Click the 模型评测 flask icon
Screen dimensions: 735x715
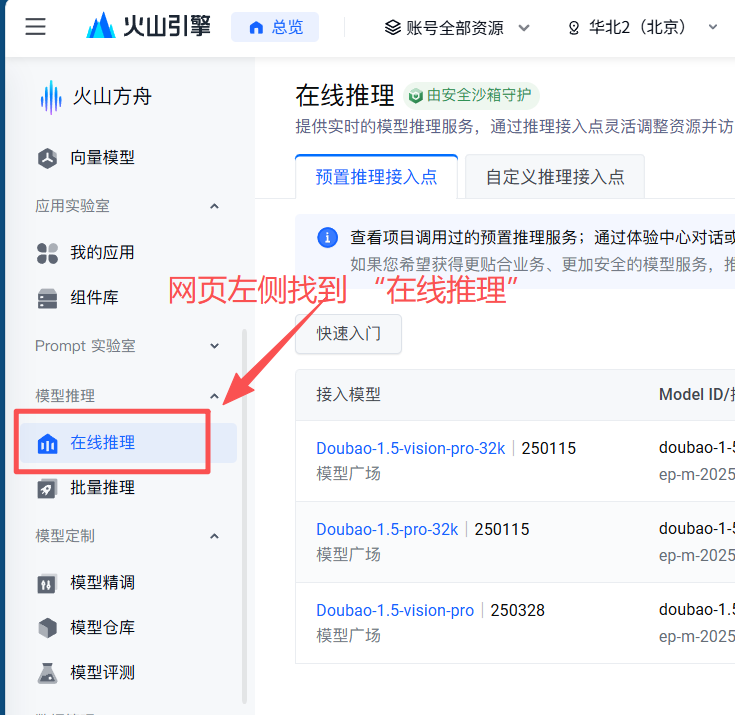47,673
